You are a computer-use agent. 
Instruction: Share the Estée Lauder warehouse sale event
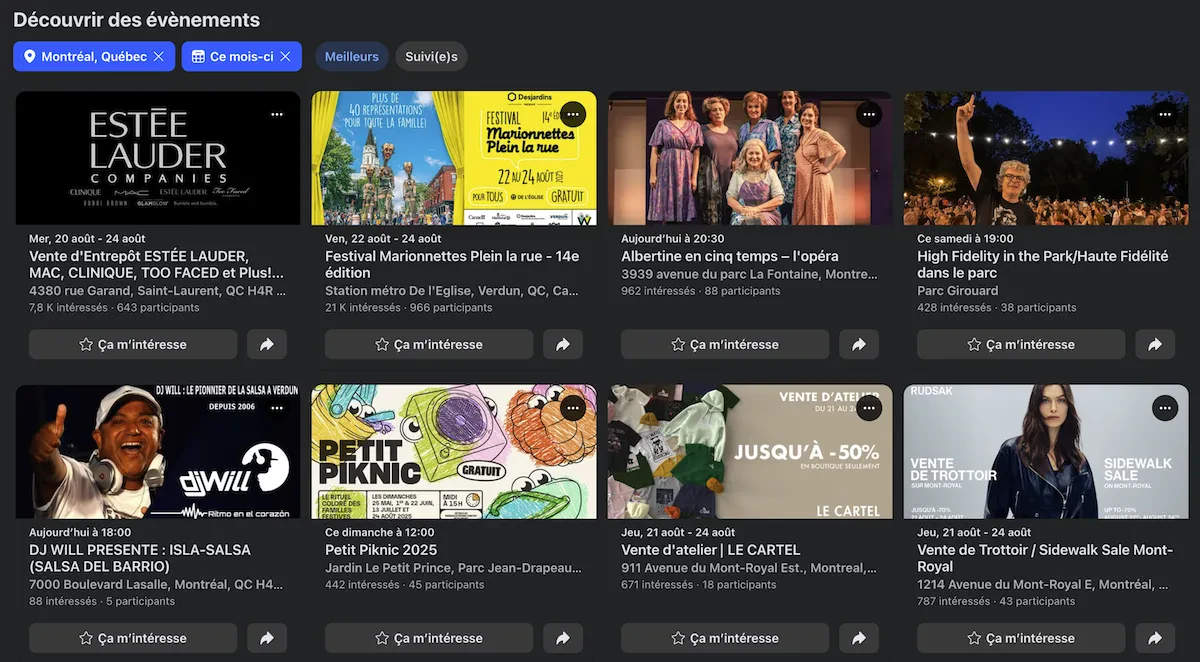click(267, 344)
